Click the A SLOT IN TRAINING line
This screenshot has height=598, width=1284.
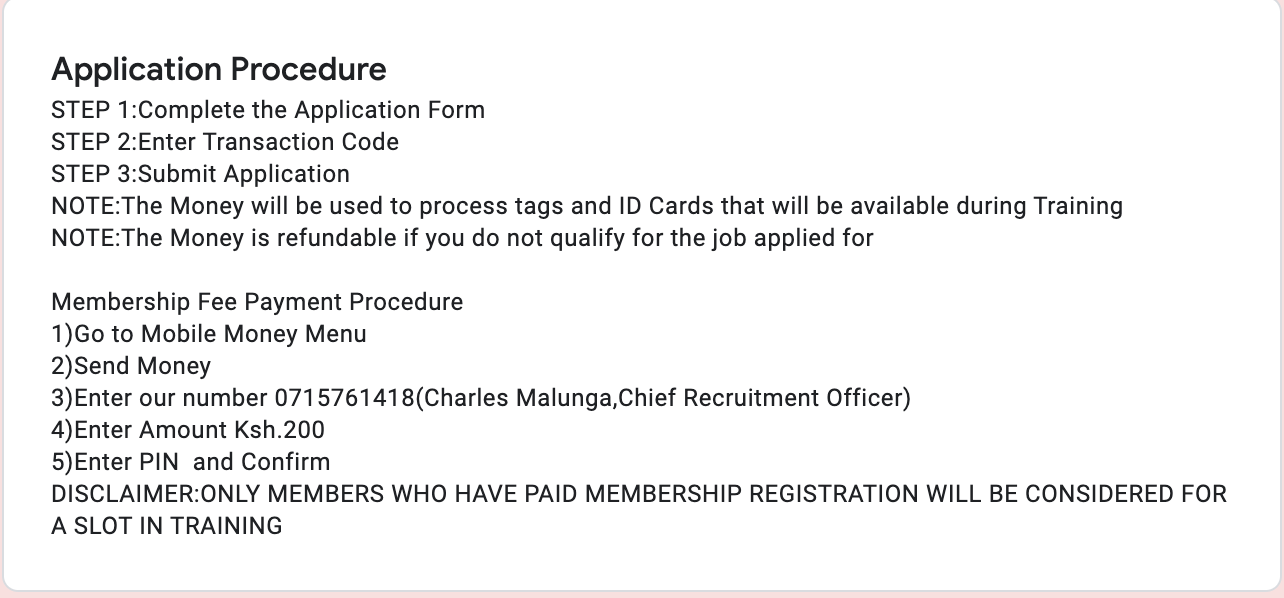pyautogui.click(x=166, y=526)
